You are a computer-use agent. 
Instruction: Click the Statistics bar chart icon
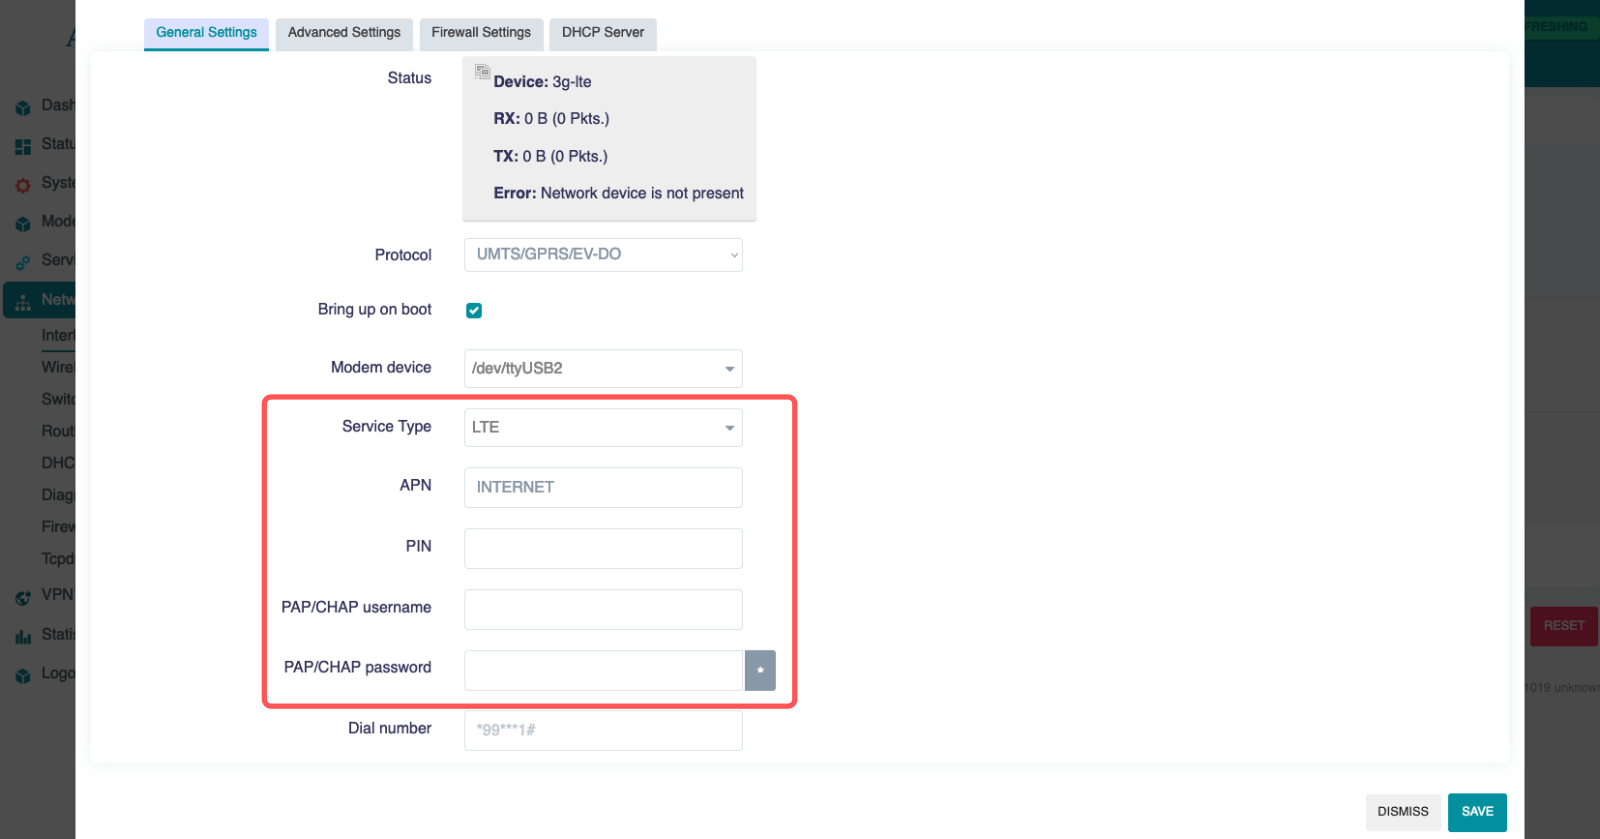[x=23, y=636]
